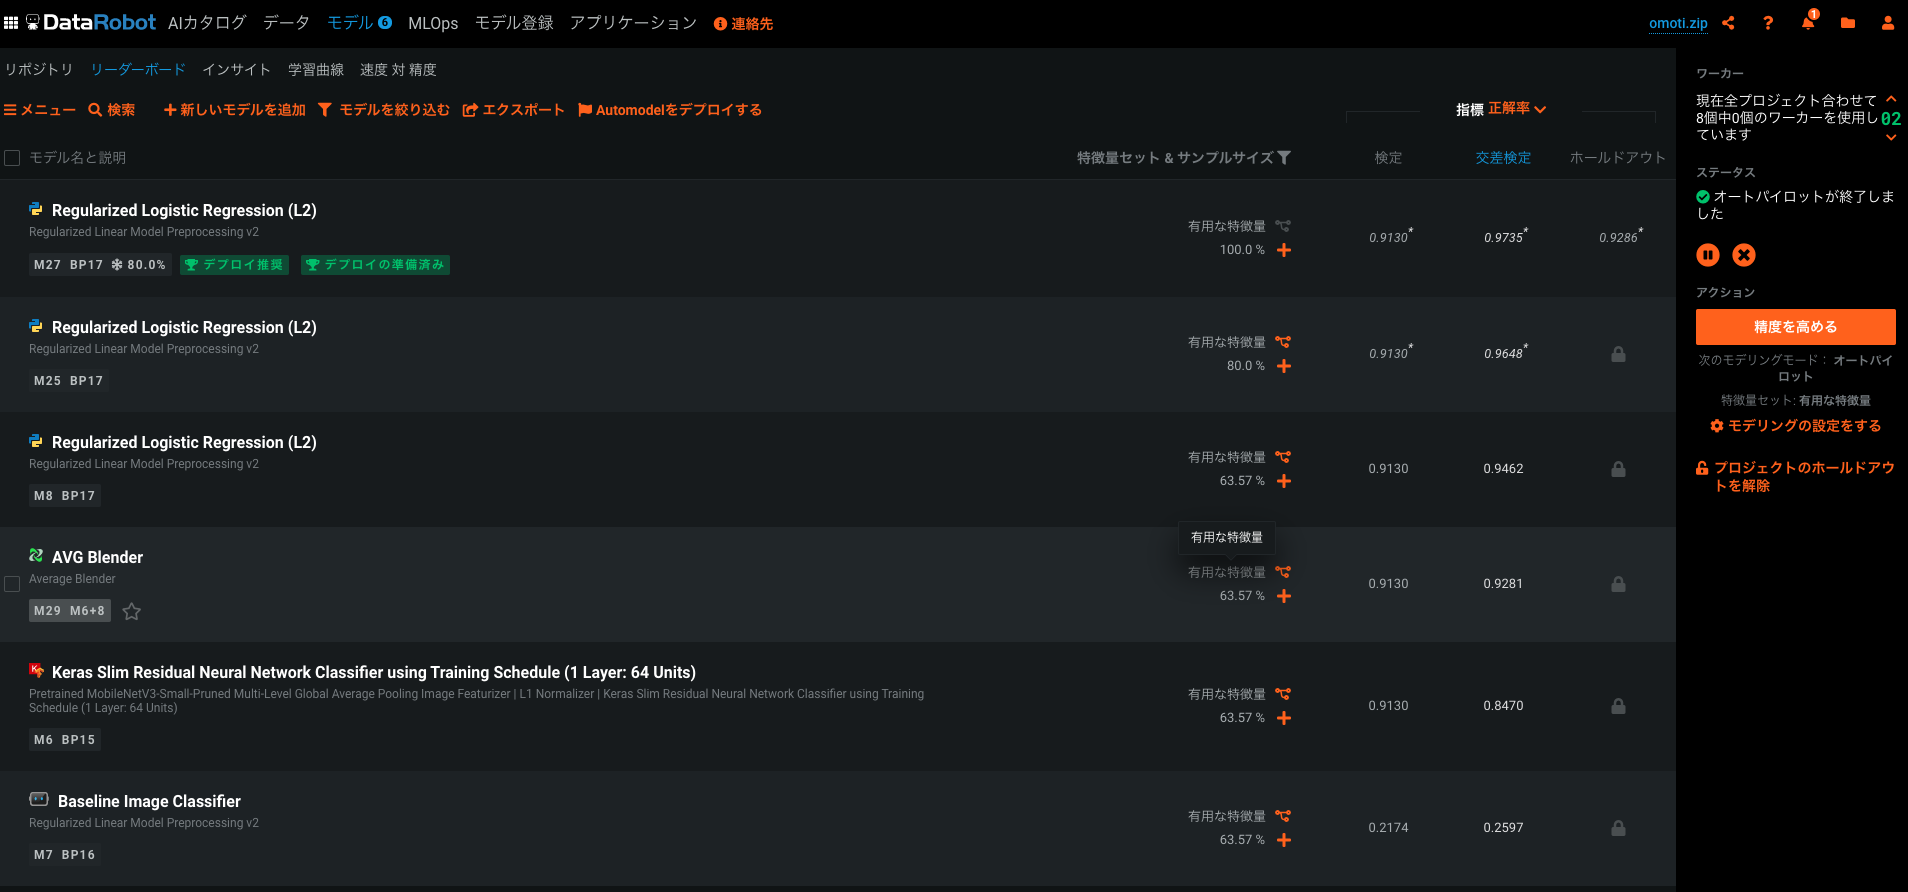Click the 検索 search button
The image size is (1908, 892).
pos(112,110)
